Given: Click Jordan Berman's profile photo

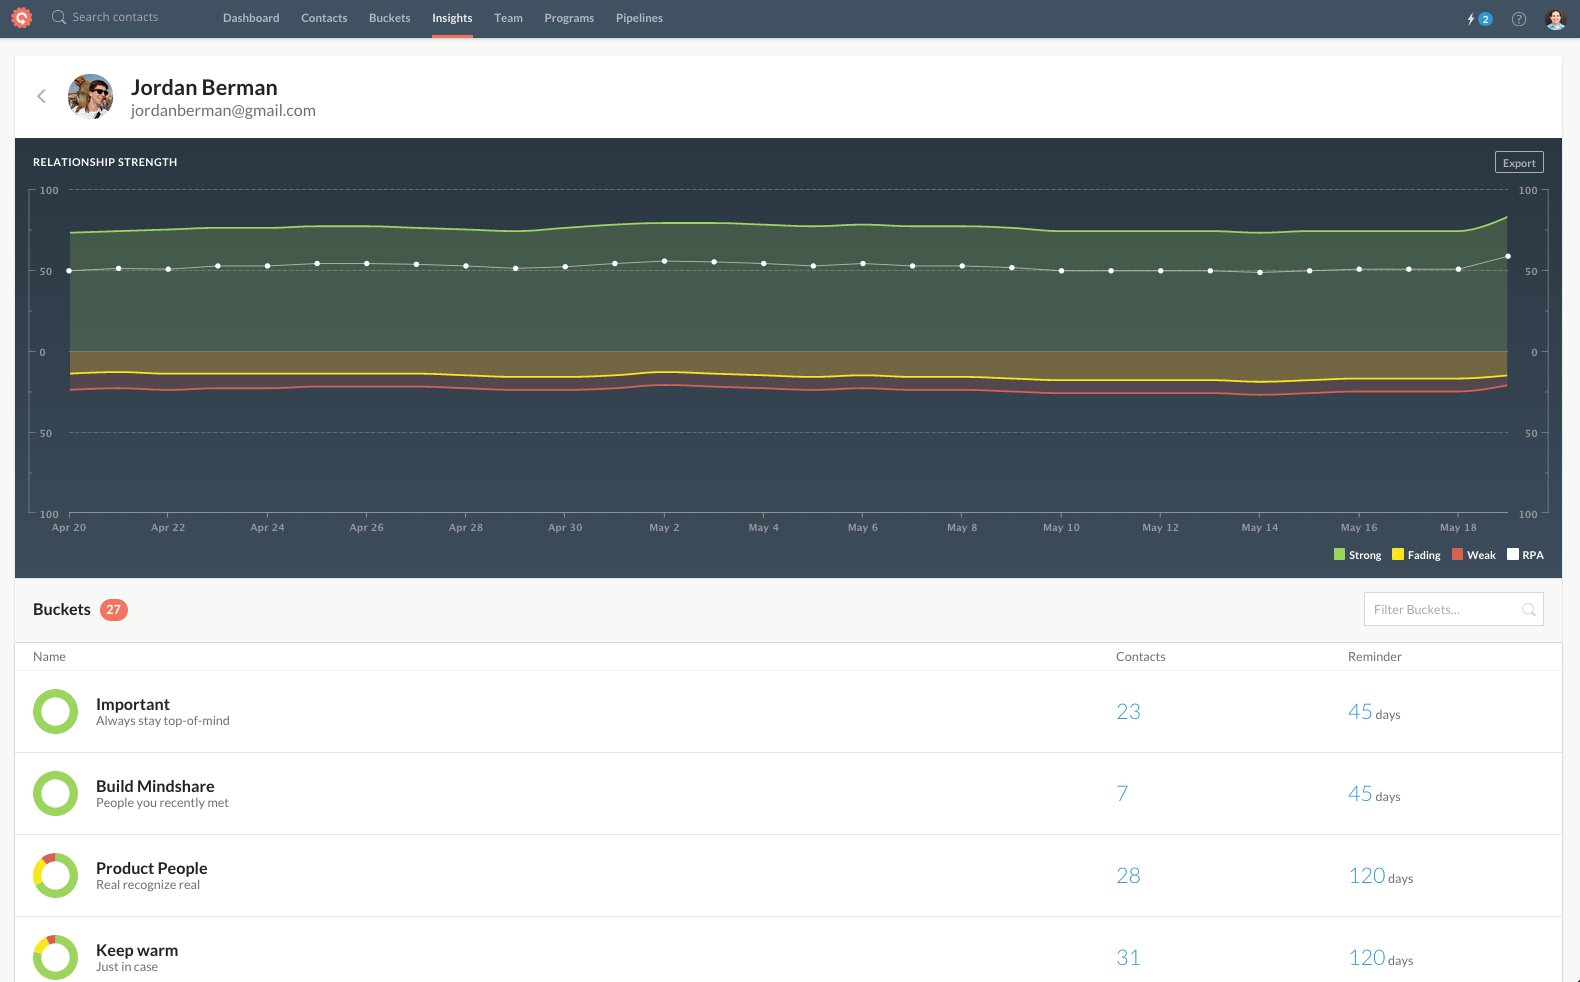Looking at the screenshot, I should [x=90, y=97].
